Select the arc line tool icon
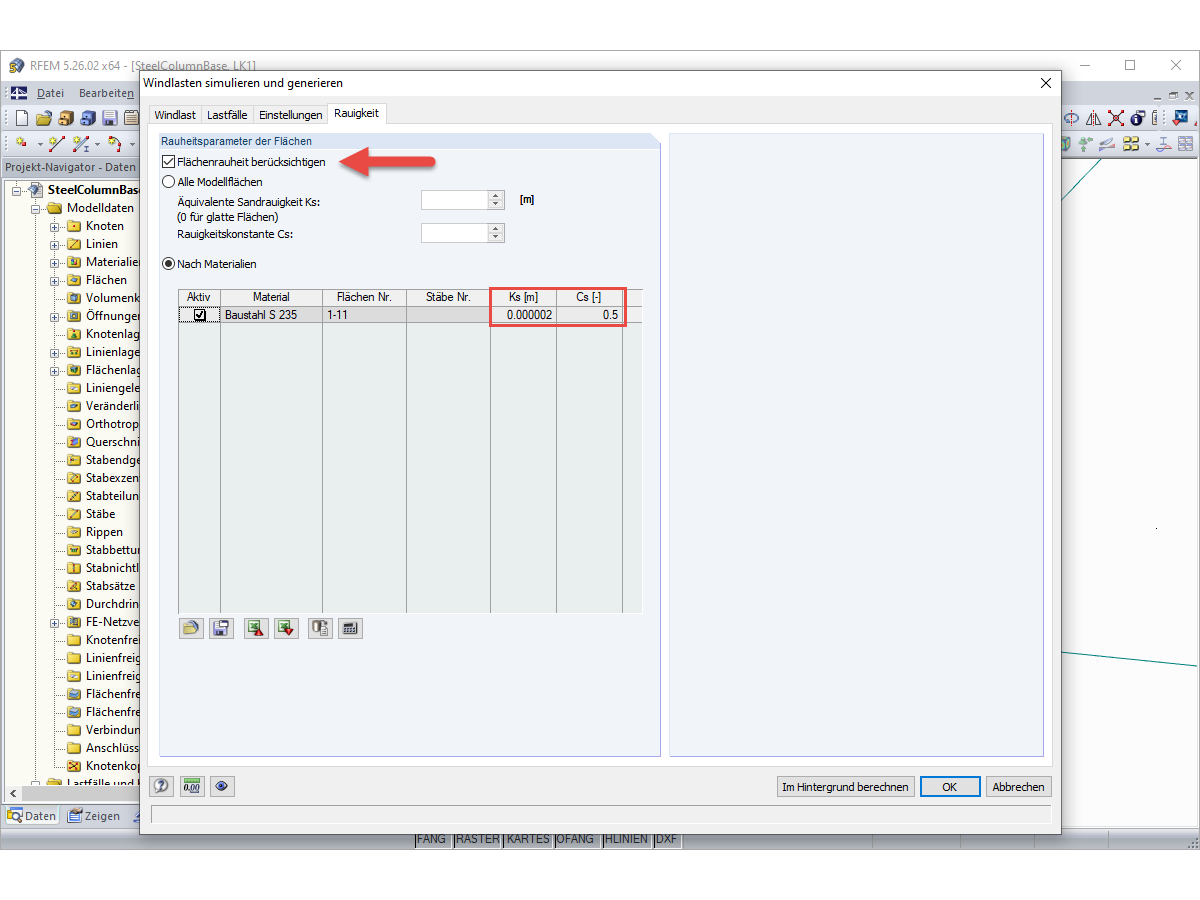This screenshot has height=900, width=1200. [x=115, y=144]
